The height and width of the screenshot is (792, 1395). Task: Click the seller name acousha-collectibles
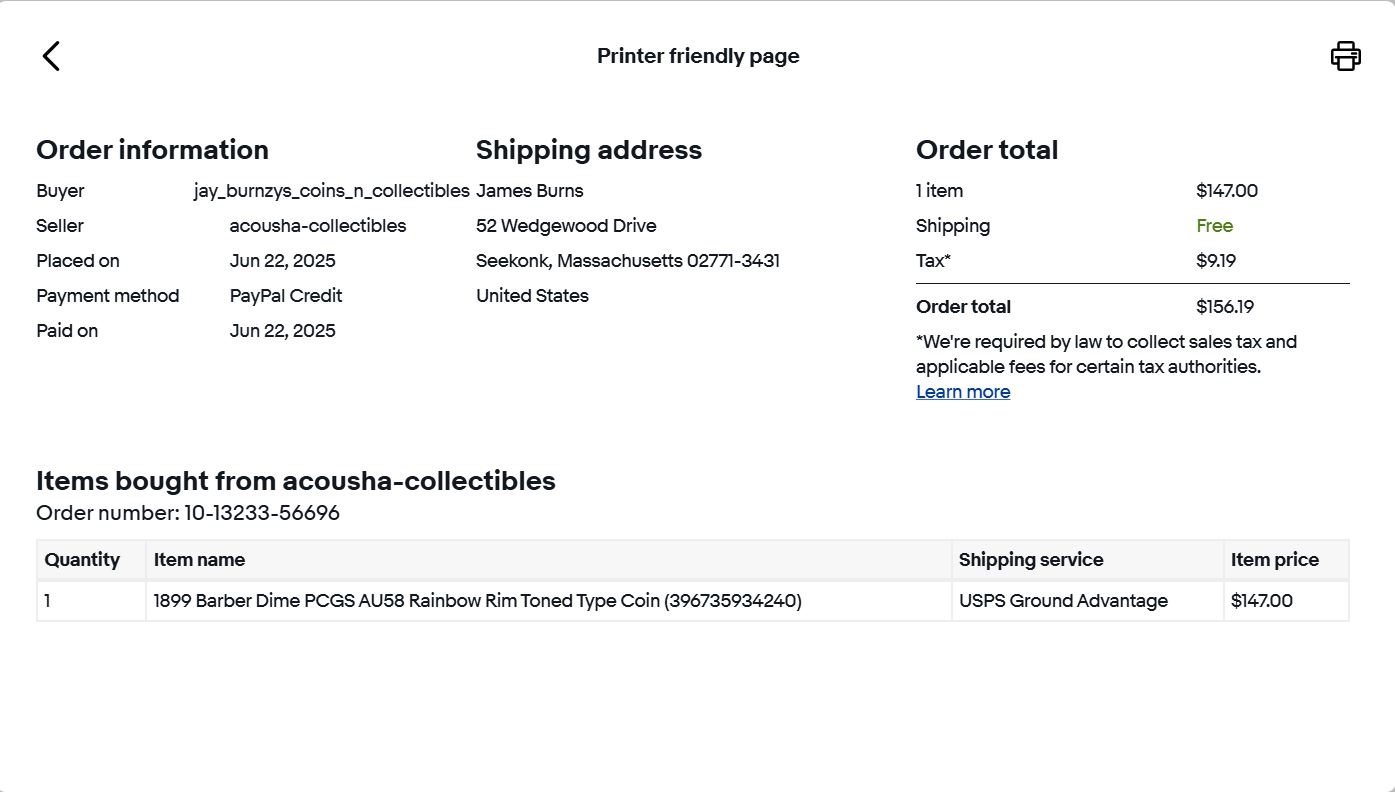(317, 226)
